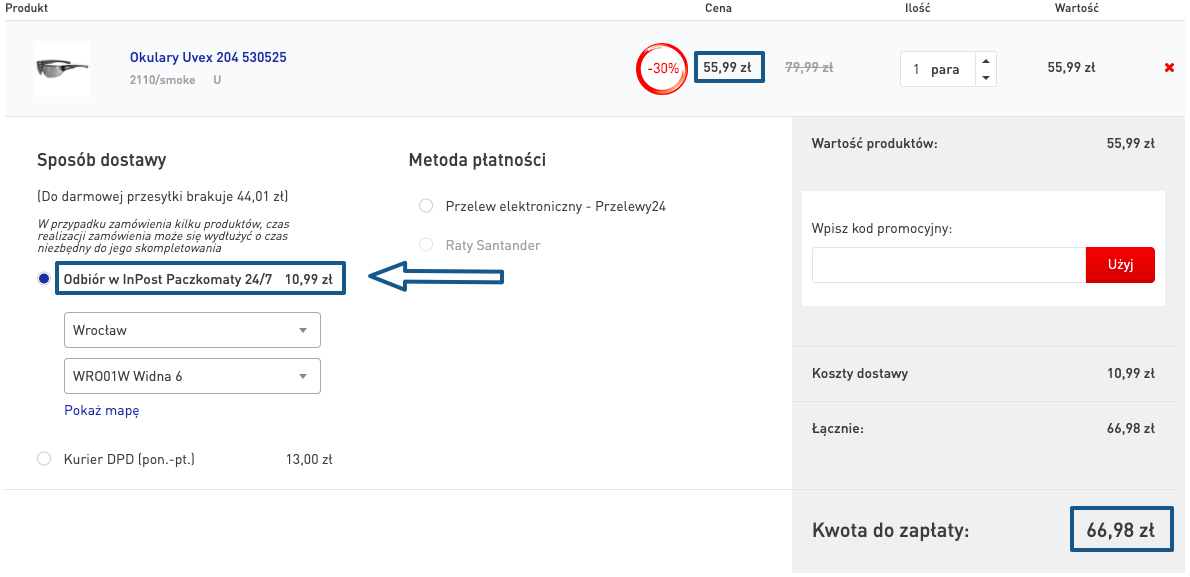Screen dimensions: 1190x577
Task: Click the Cena column header
Action: click(718, 8)
